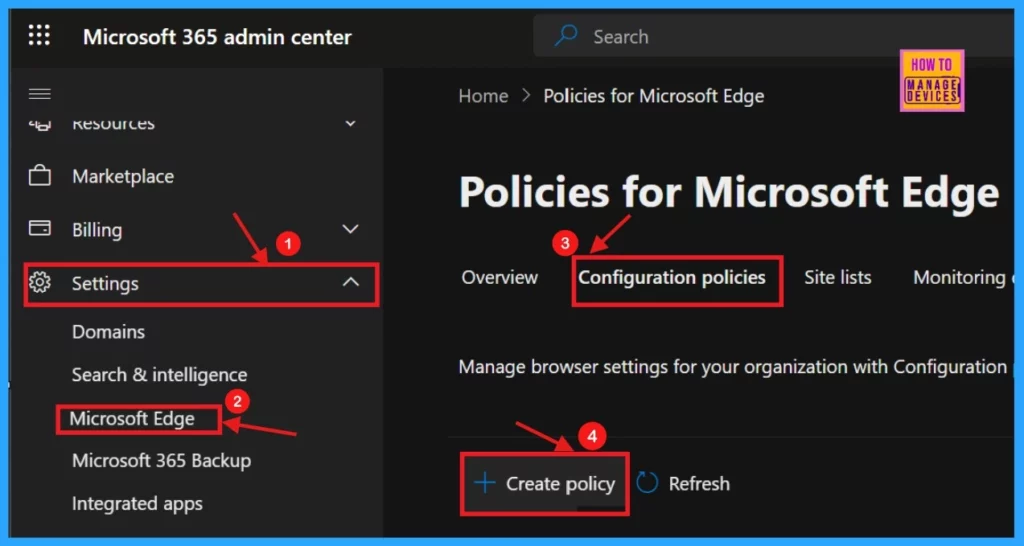
Task: Click the Microsoft 365 admin center title
Action: [217, 37]
